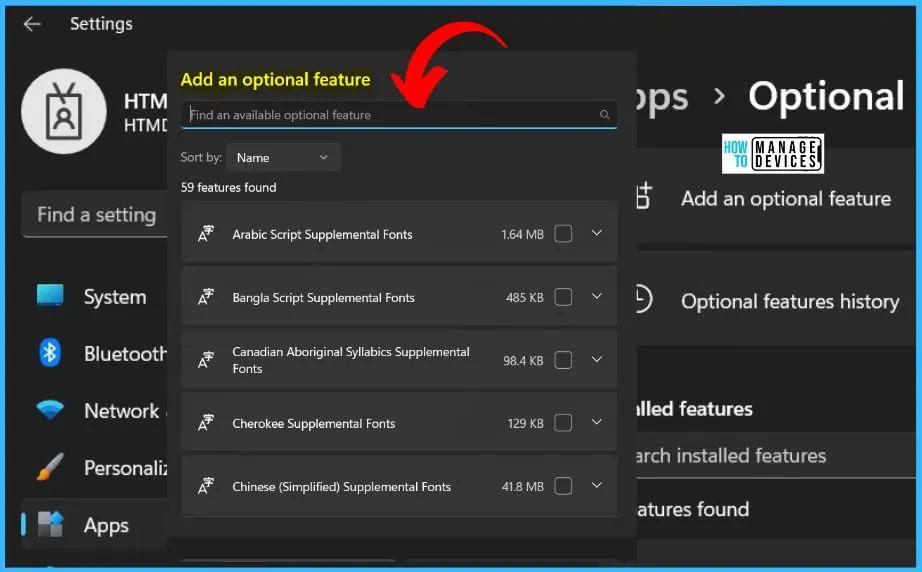Click the 129 KB size value

click(525, 423)
